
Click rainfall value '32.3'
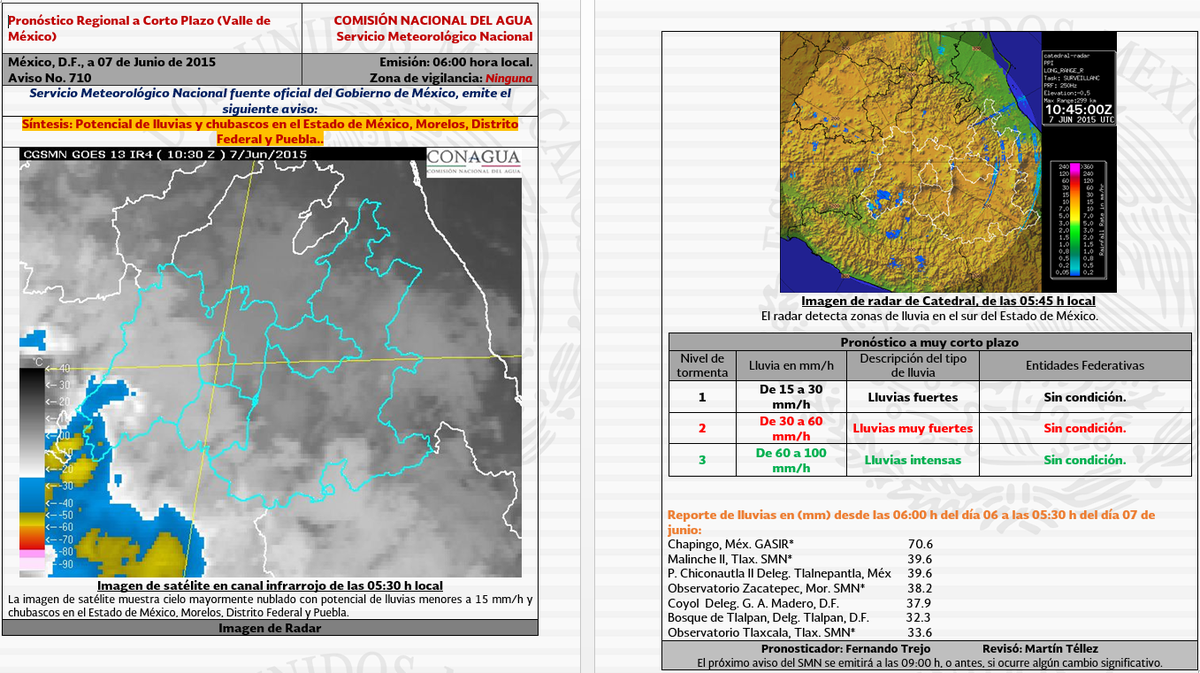pyautogui.click(x=917, y=618)
